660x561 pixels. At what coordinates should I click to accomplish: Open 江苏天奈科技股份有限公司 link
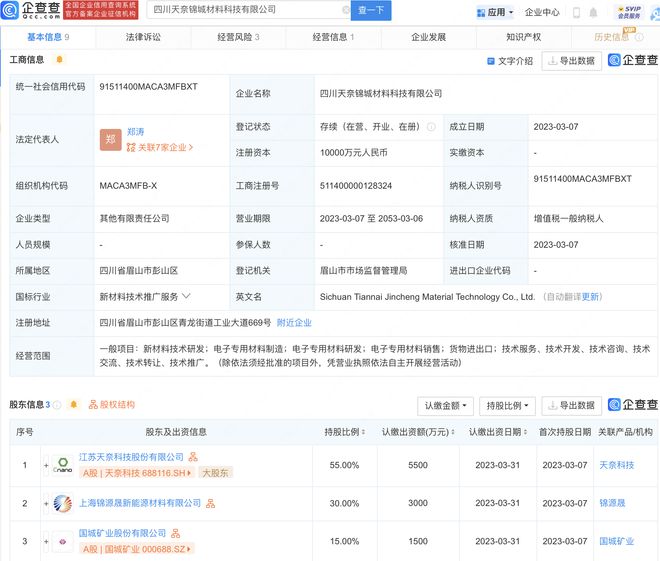131,457
